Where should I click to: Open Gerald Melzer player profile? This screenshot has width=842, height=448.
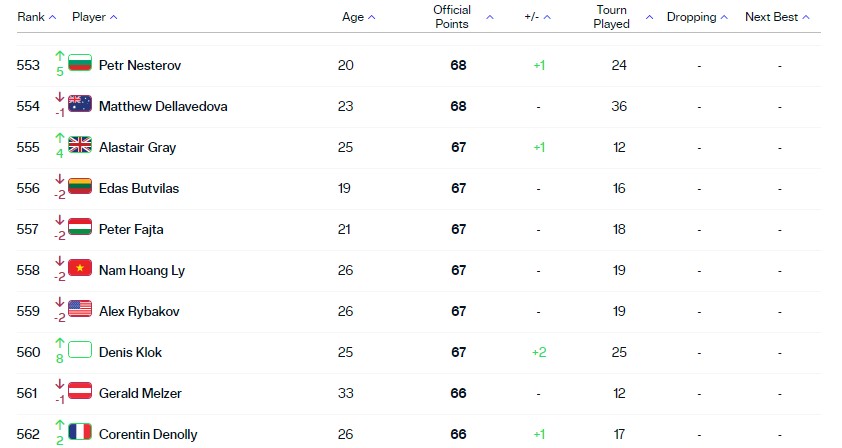click(140, 393)
